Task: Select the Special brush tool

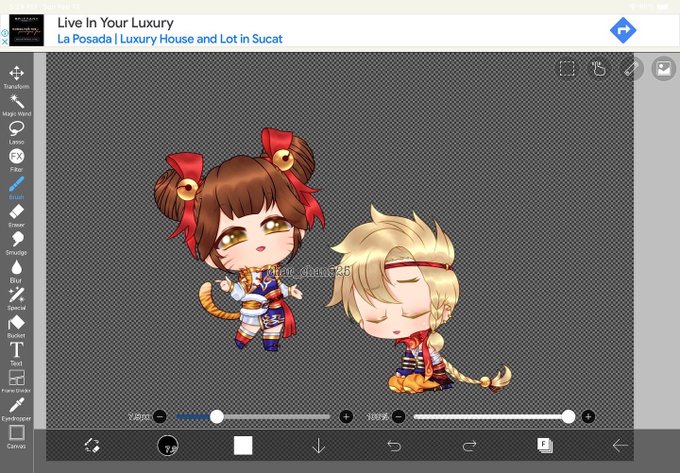Action: [16, 299]
